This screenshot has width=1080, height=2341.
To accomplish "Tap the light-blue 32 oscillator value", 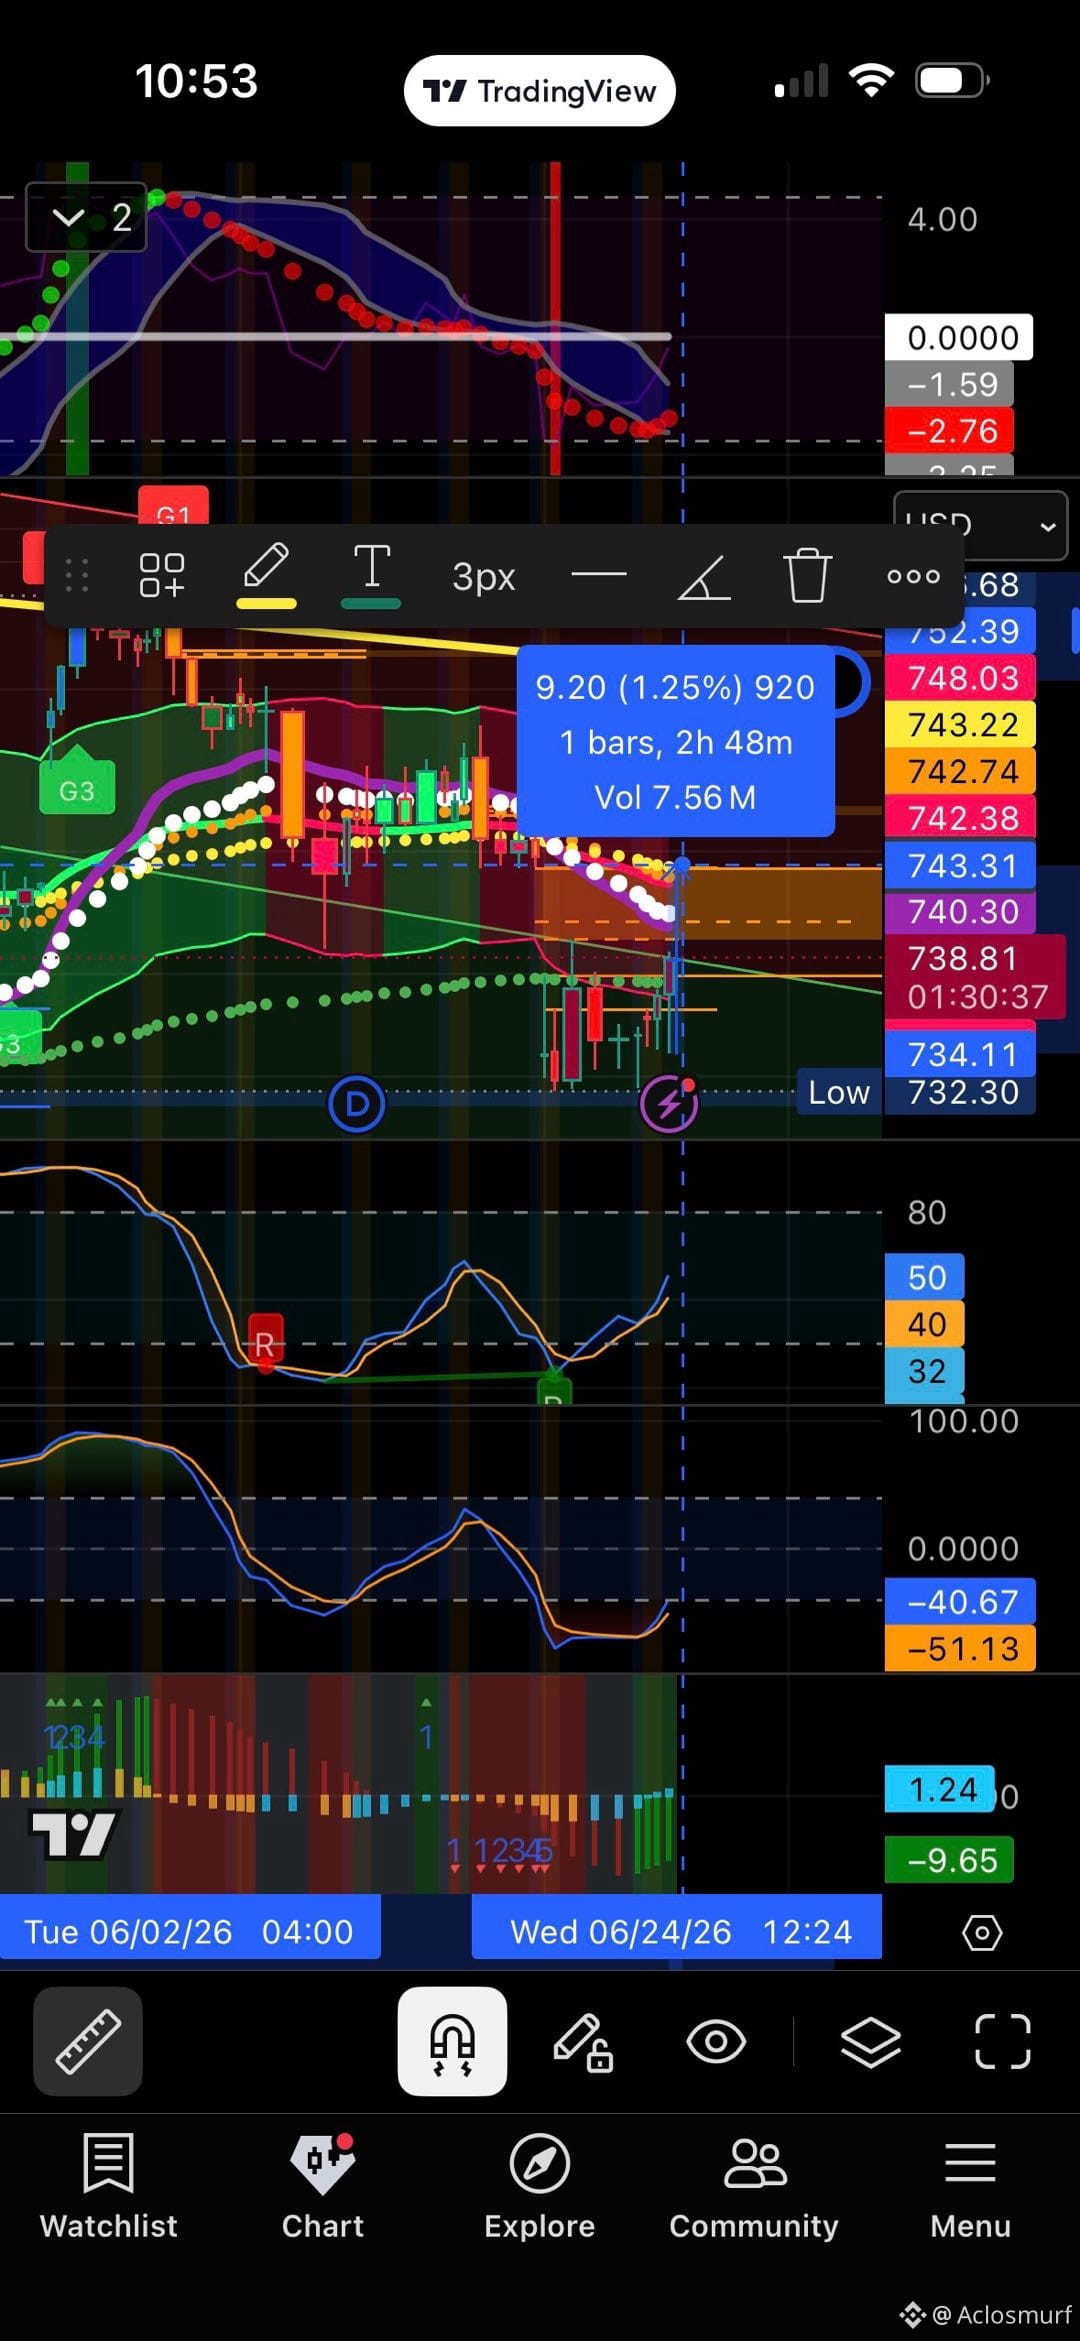I will pos(925,1371).
